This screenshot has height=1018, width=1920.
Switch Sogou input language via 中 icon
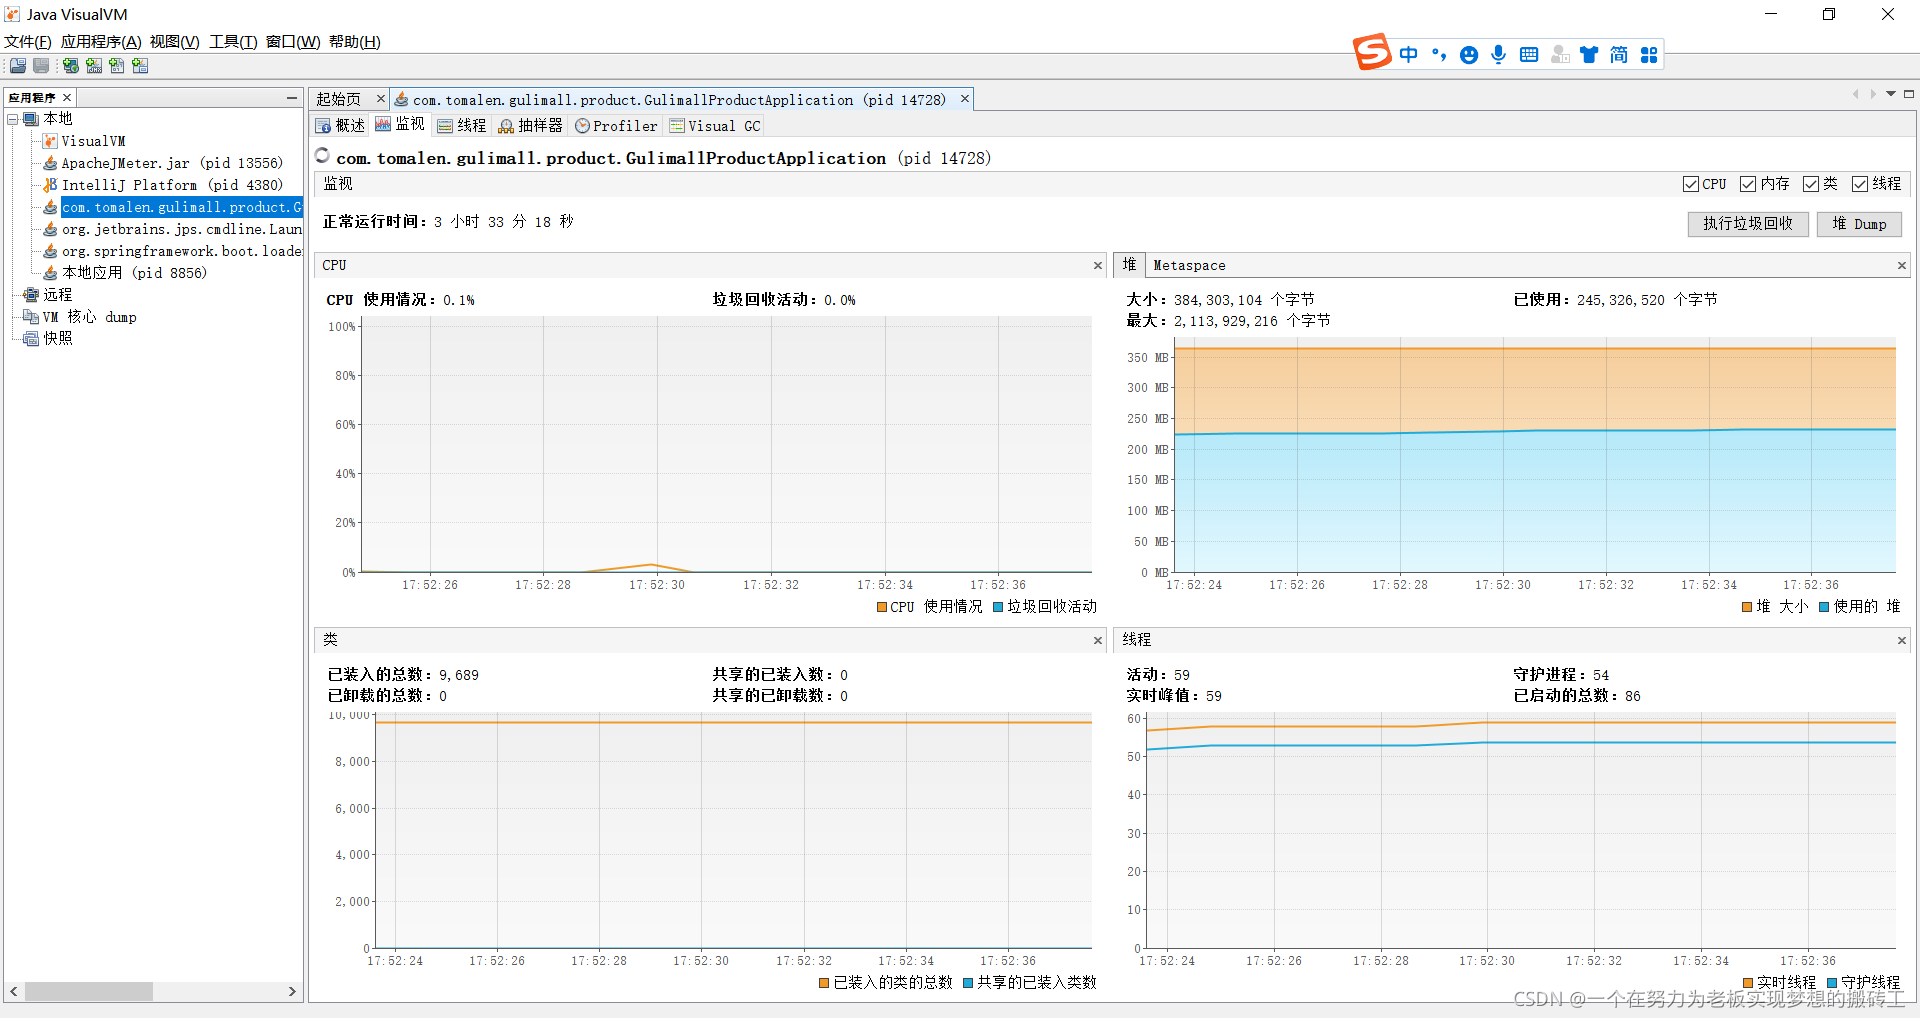(x=1409, y=55)
